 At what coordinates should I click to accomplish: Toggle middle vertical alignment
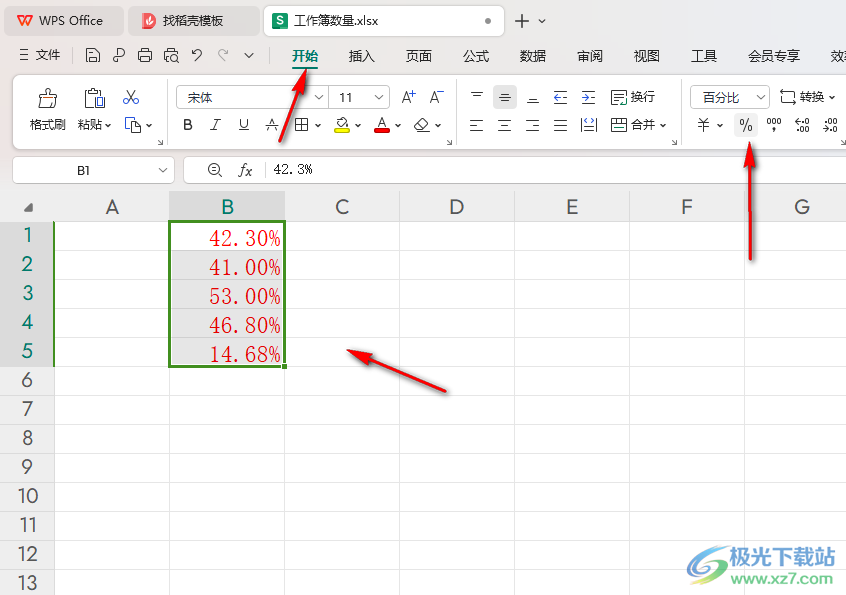pos(504,97)
